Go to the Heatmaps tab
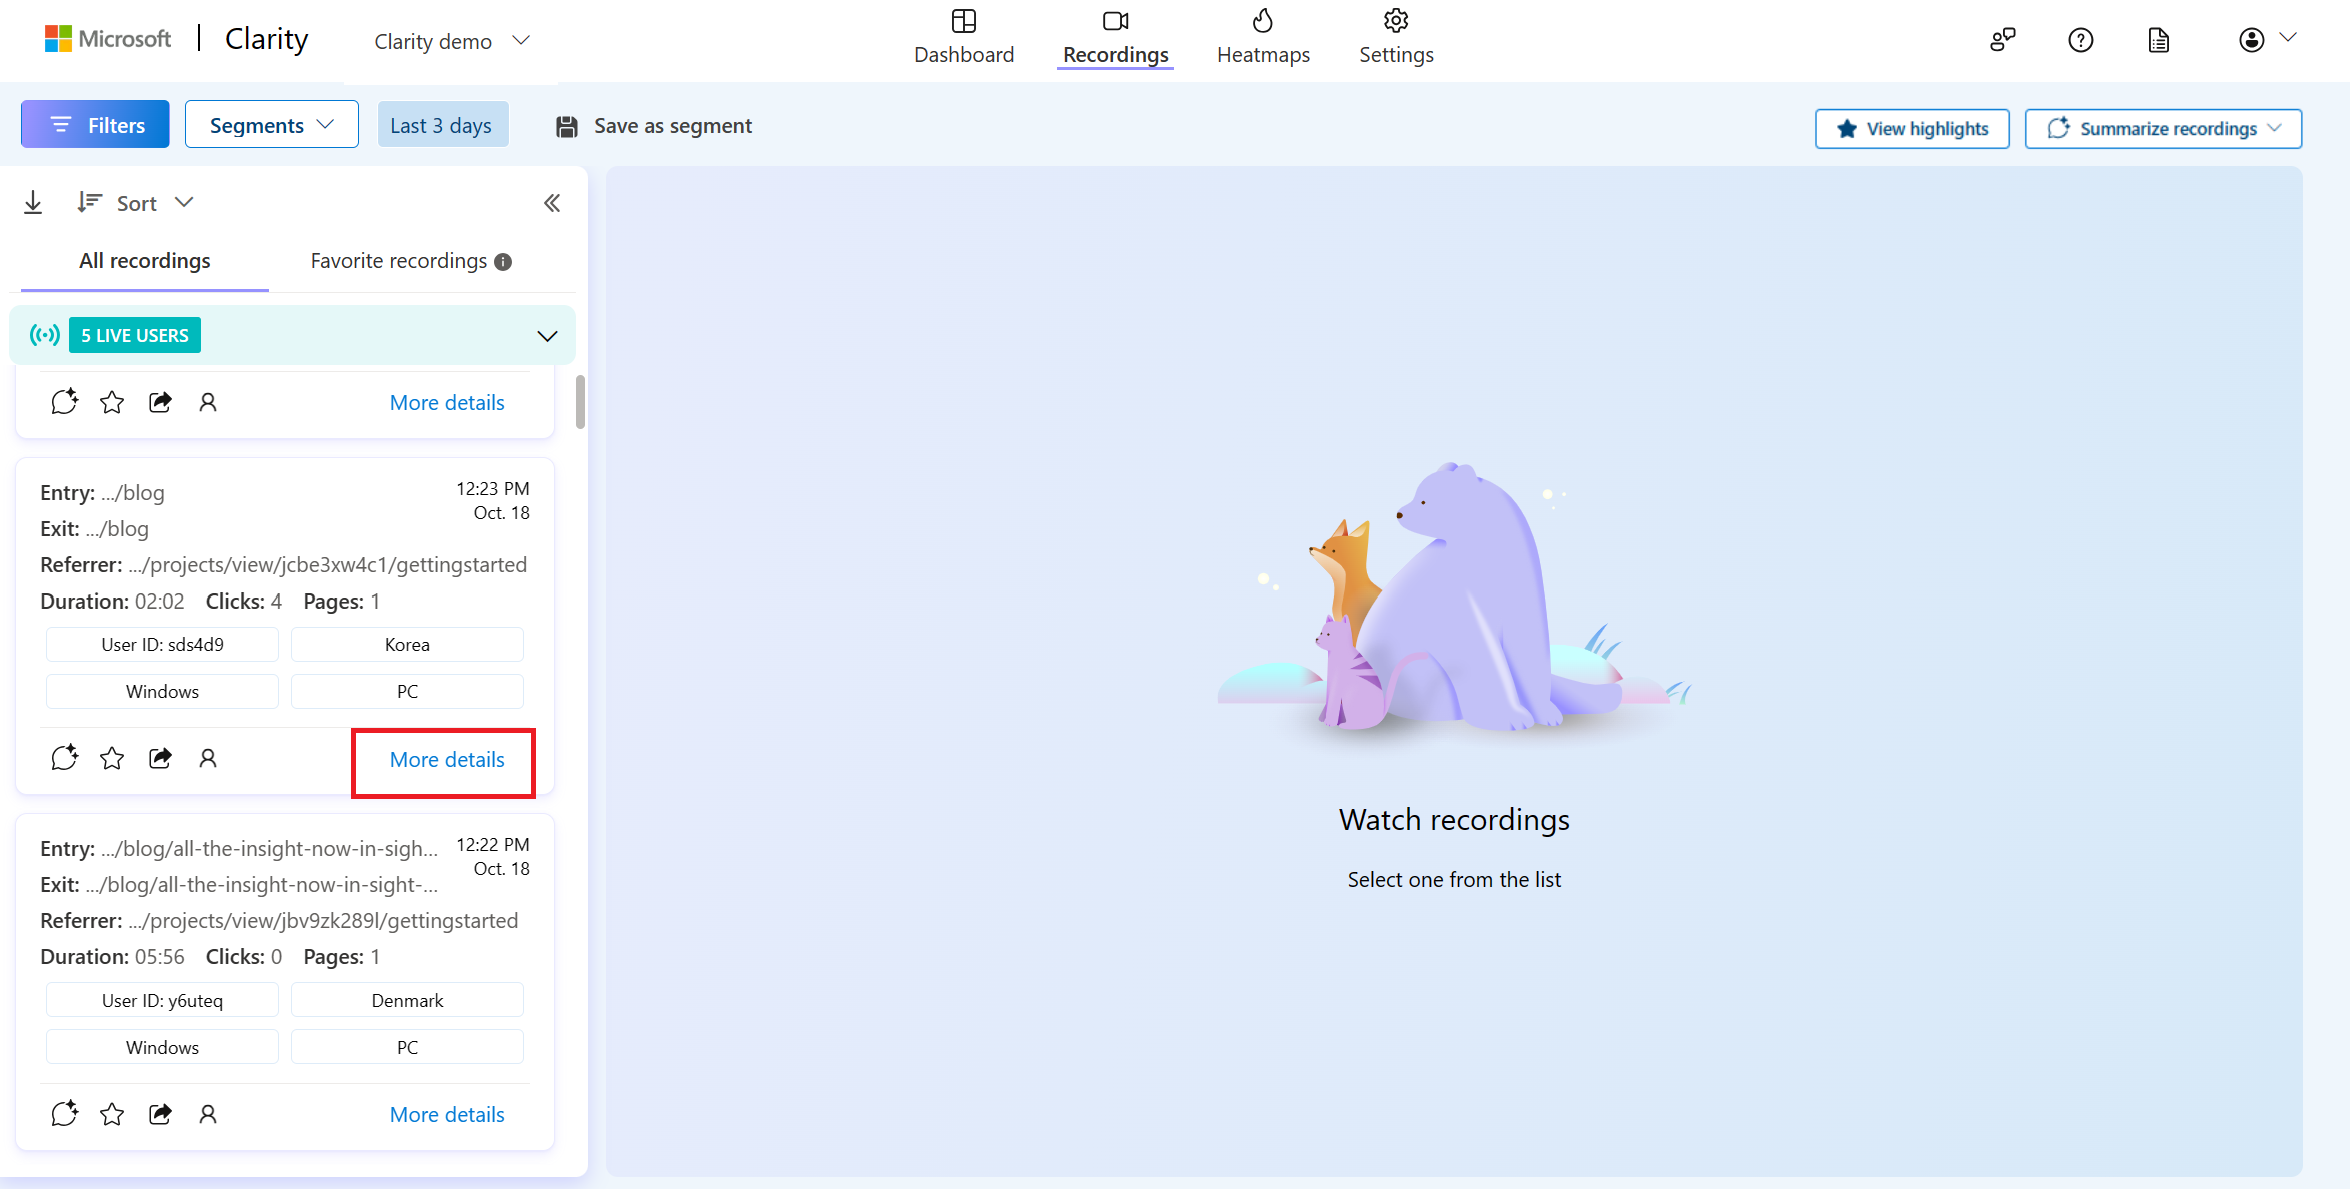The height and width of the screenshot is (1190, 2350). (x=1263, y=38)
